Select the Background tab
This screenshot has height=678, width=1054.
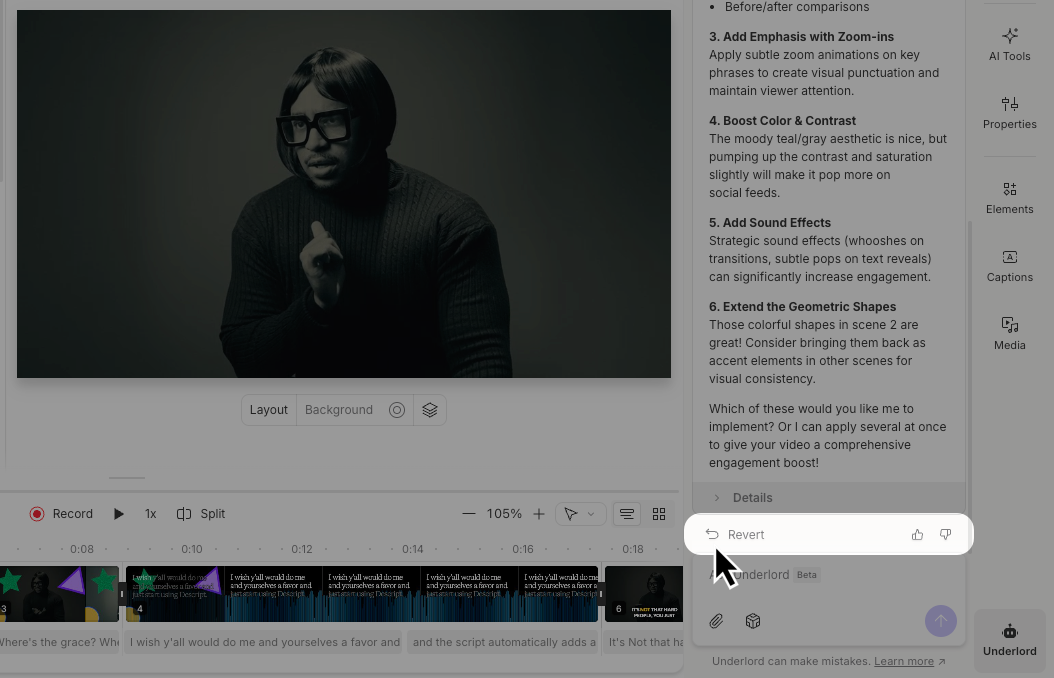point(339,410)
